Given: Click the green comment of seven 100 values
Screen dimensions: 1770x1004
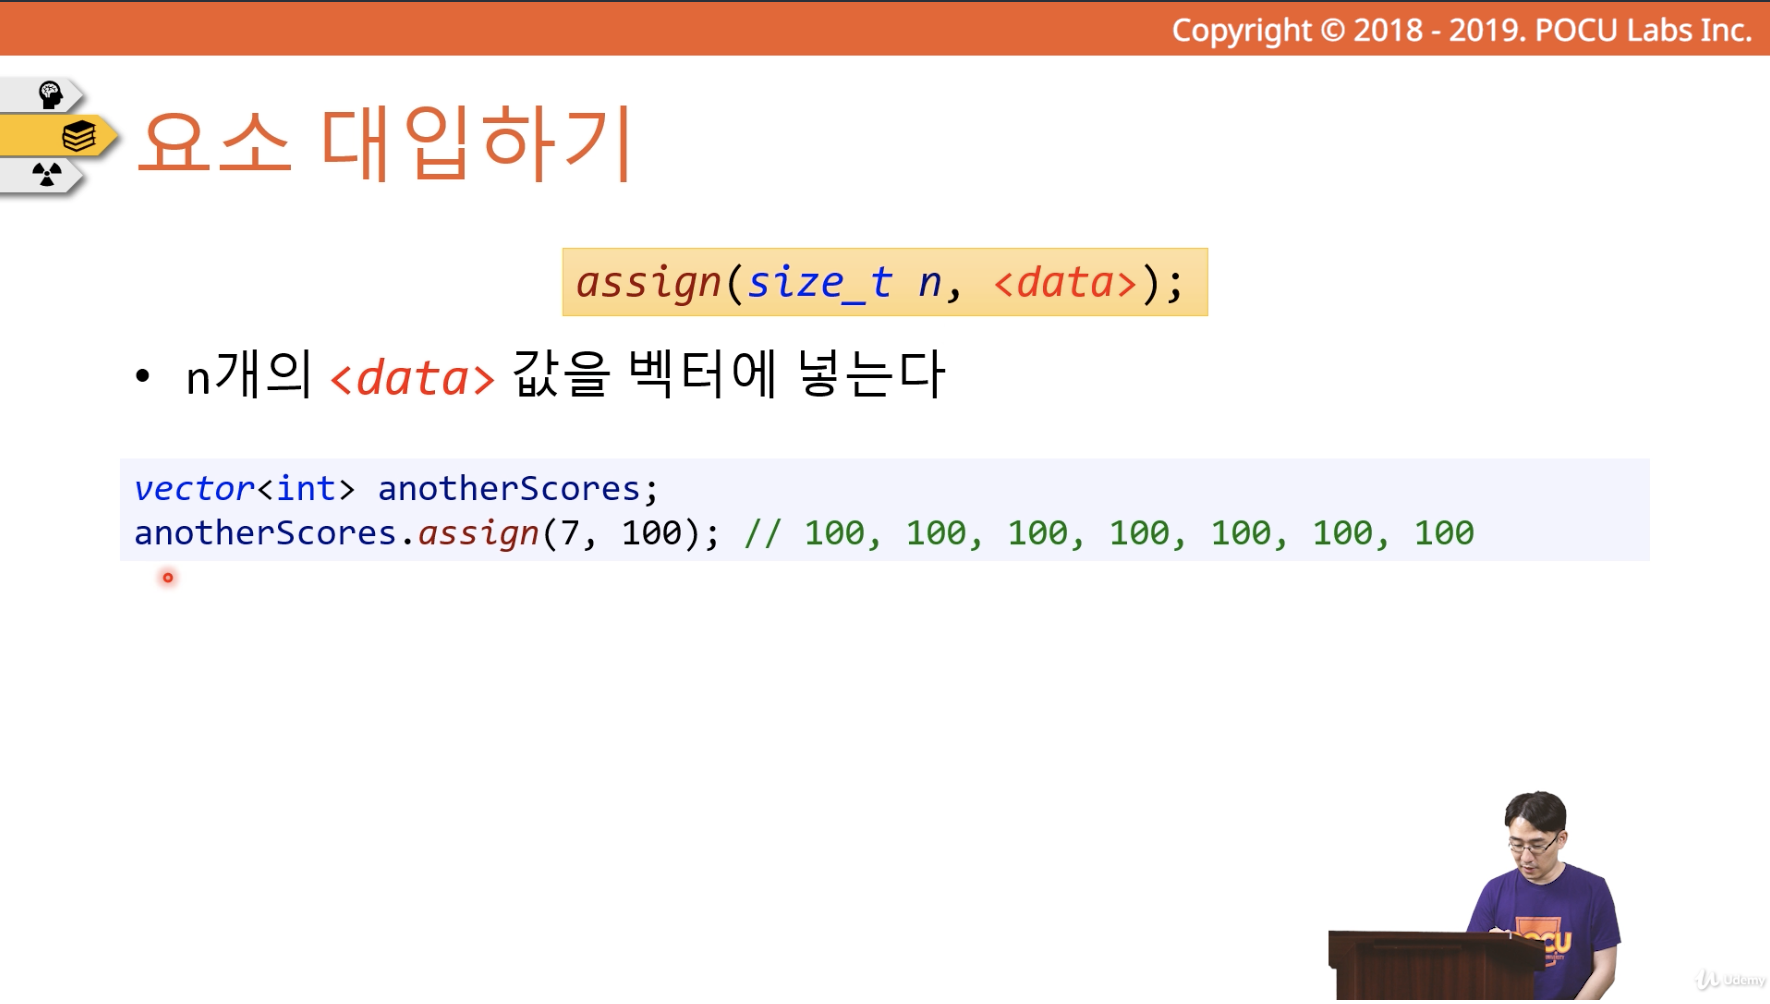Looking at the screenshot, I should [x=1109, y=533].
